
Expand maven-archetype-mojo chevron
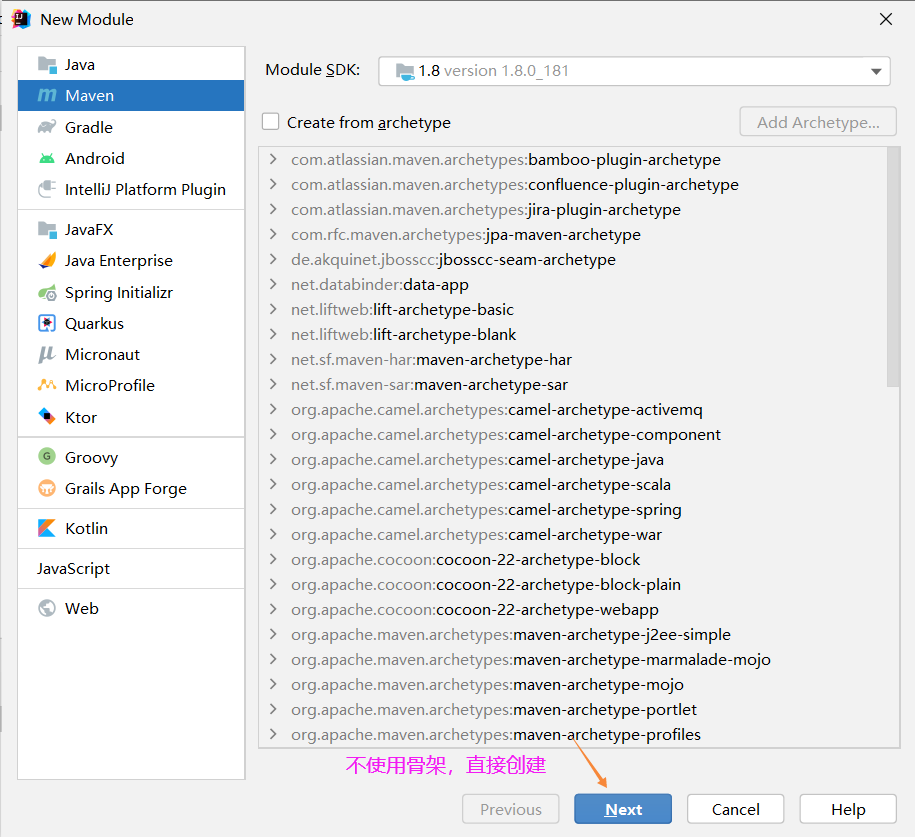click(x=273, y=684)
